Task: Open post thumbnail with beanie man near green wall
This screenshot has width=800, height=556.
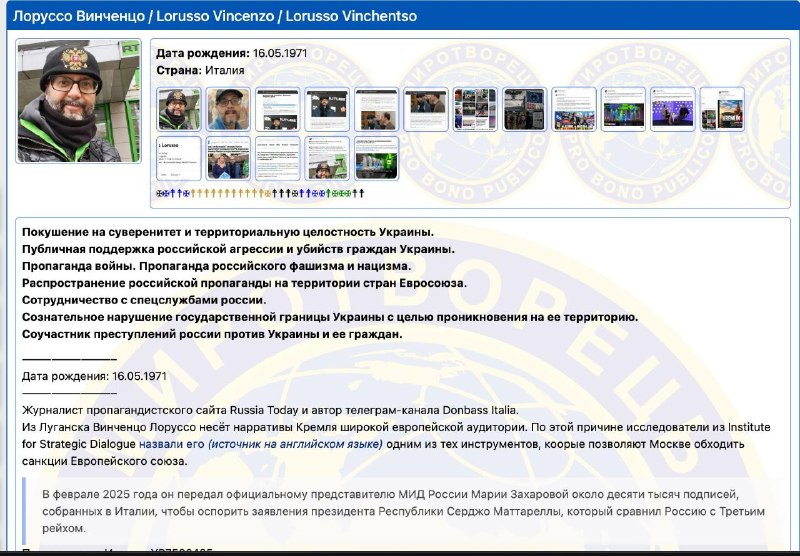Action: click(327, 158)
